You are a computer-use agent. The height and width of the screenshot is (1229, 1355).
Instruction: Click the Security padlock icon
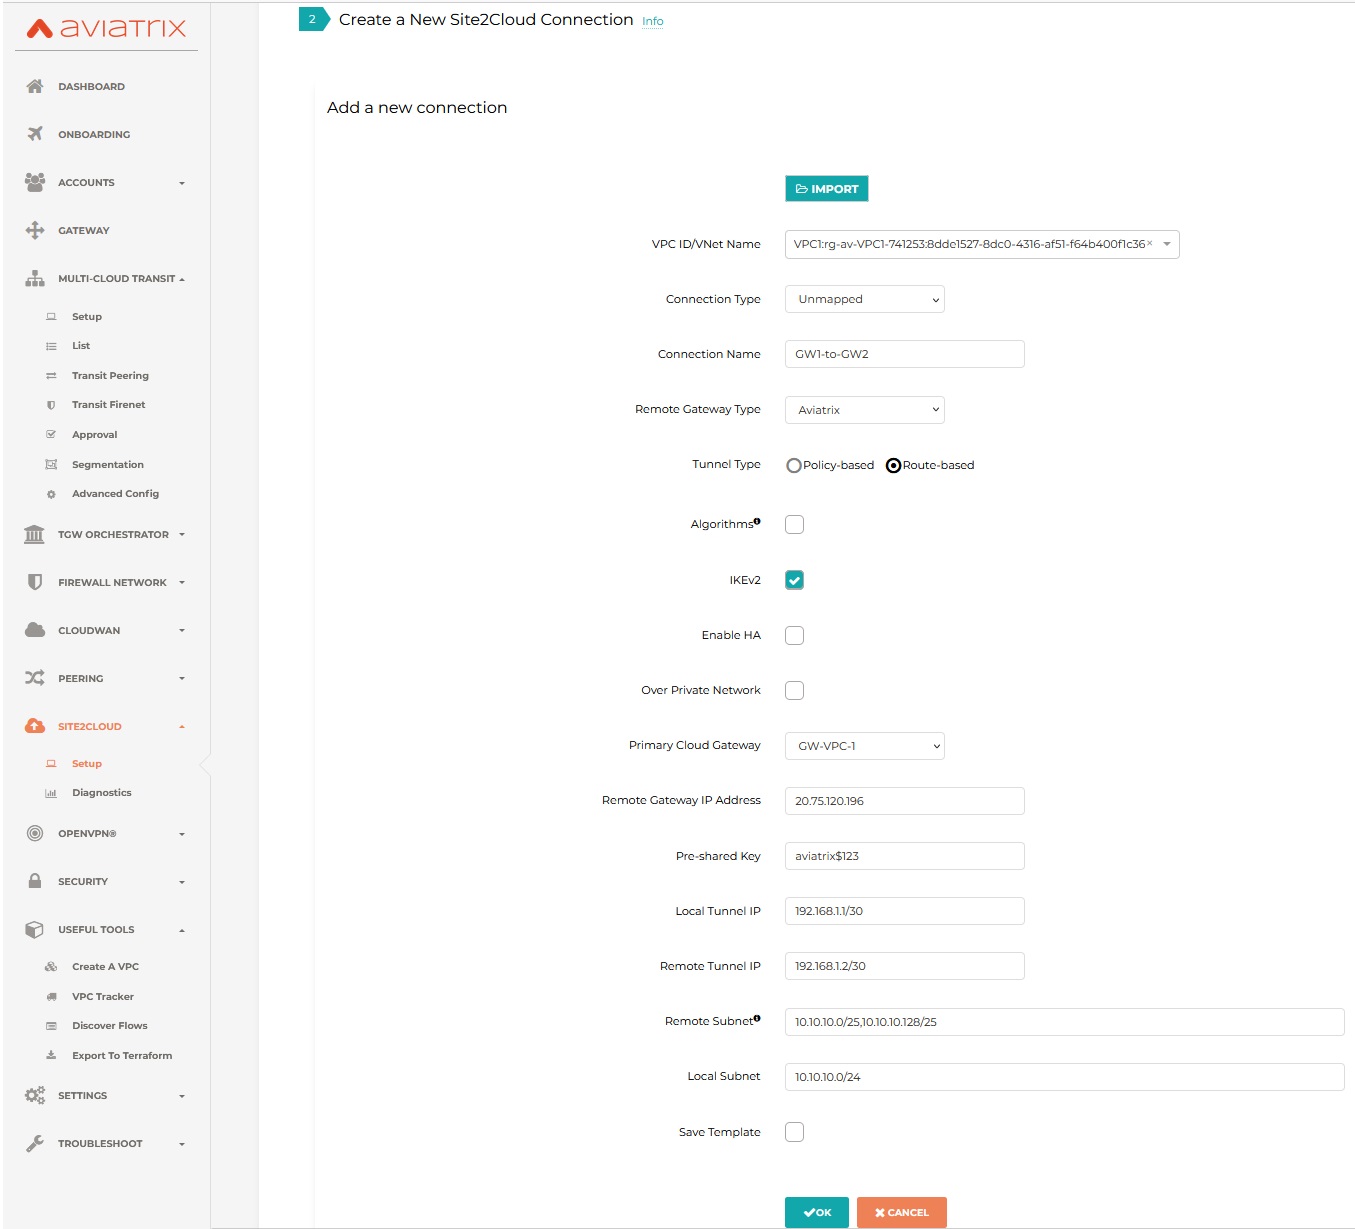35,881
